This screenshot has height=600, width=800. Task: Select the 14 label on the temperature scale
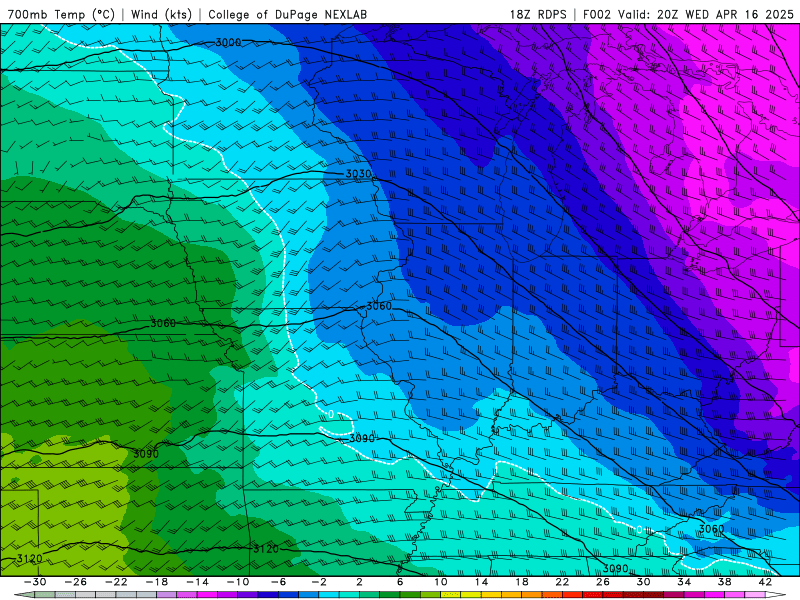coord(481,582)
